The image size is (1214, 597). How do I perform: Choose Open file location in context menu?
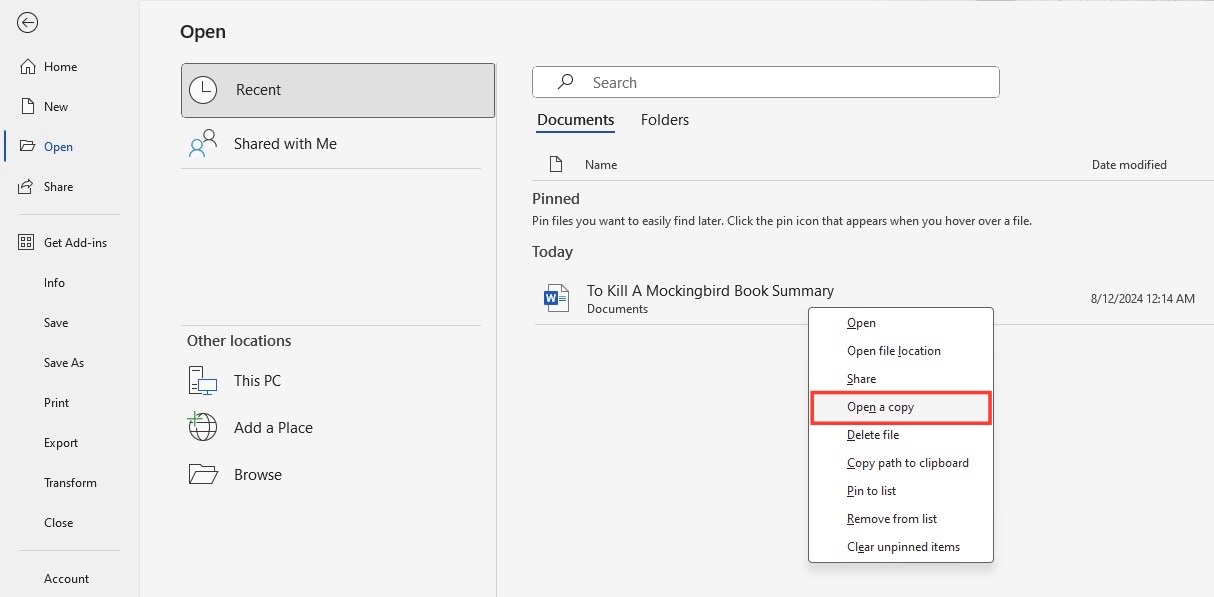(901, 351)
